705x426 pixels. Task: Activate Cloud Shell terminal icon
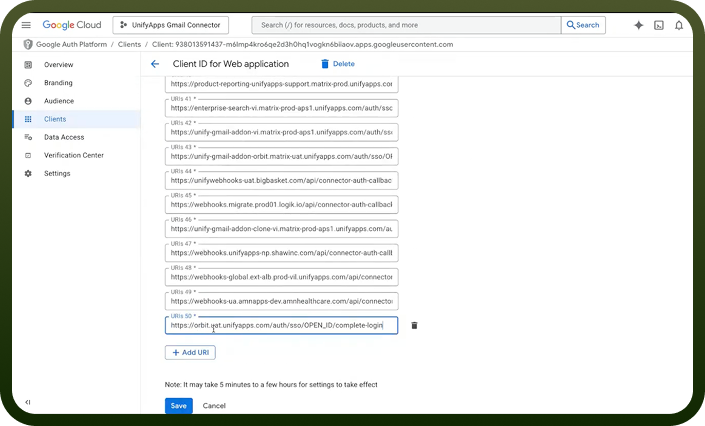pos(659,25)
